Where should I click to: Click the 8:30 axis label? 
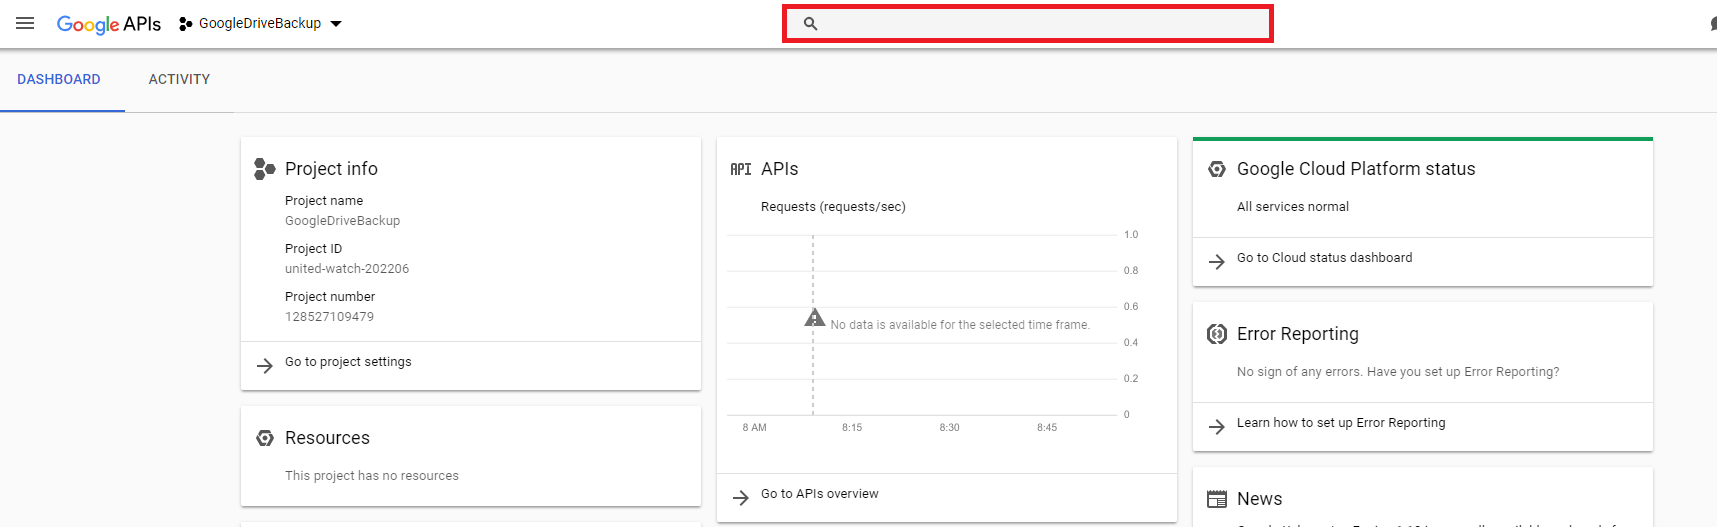pyautogui.click(x=949, y=427)
